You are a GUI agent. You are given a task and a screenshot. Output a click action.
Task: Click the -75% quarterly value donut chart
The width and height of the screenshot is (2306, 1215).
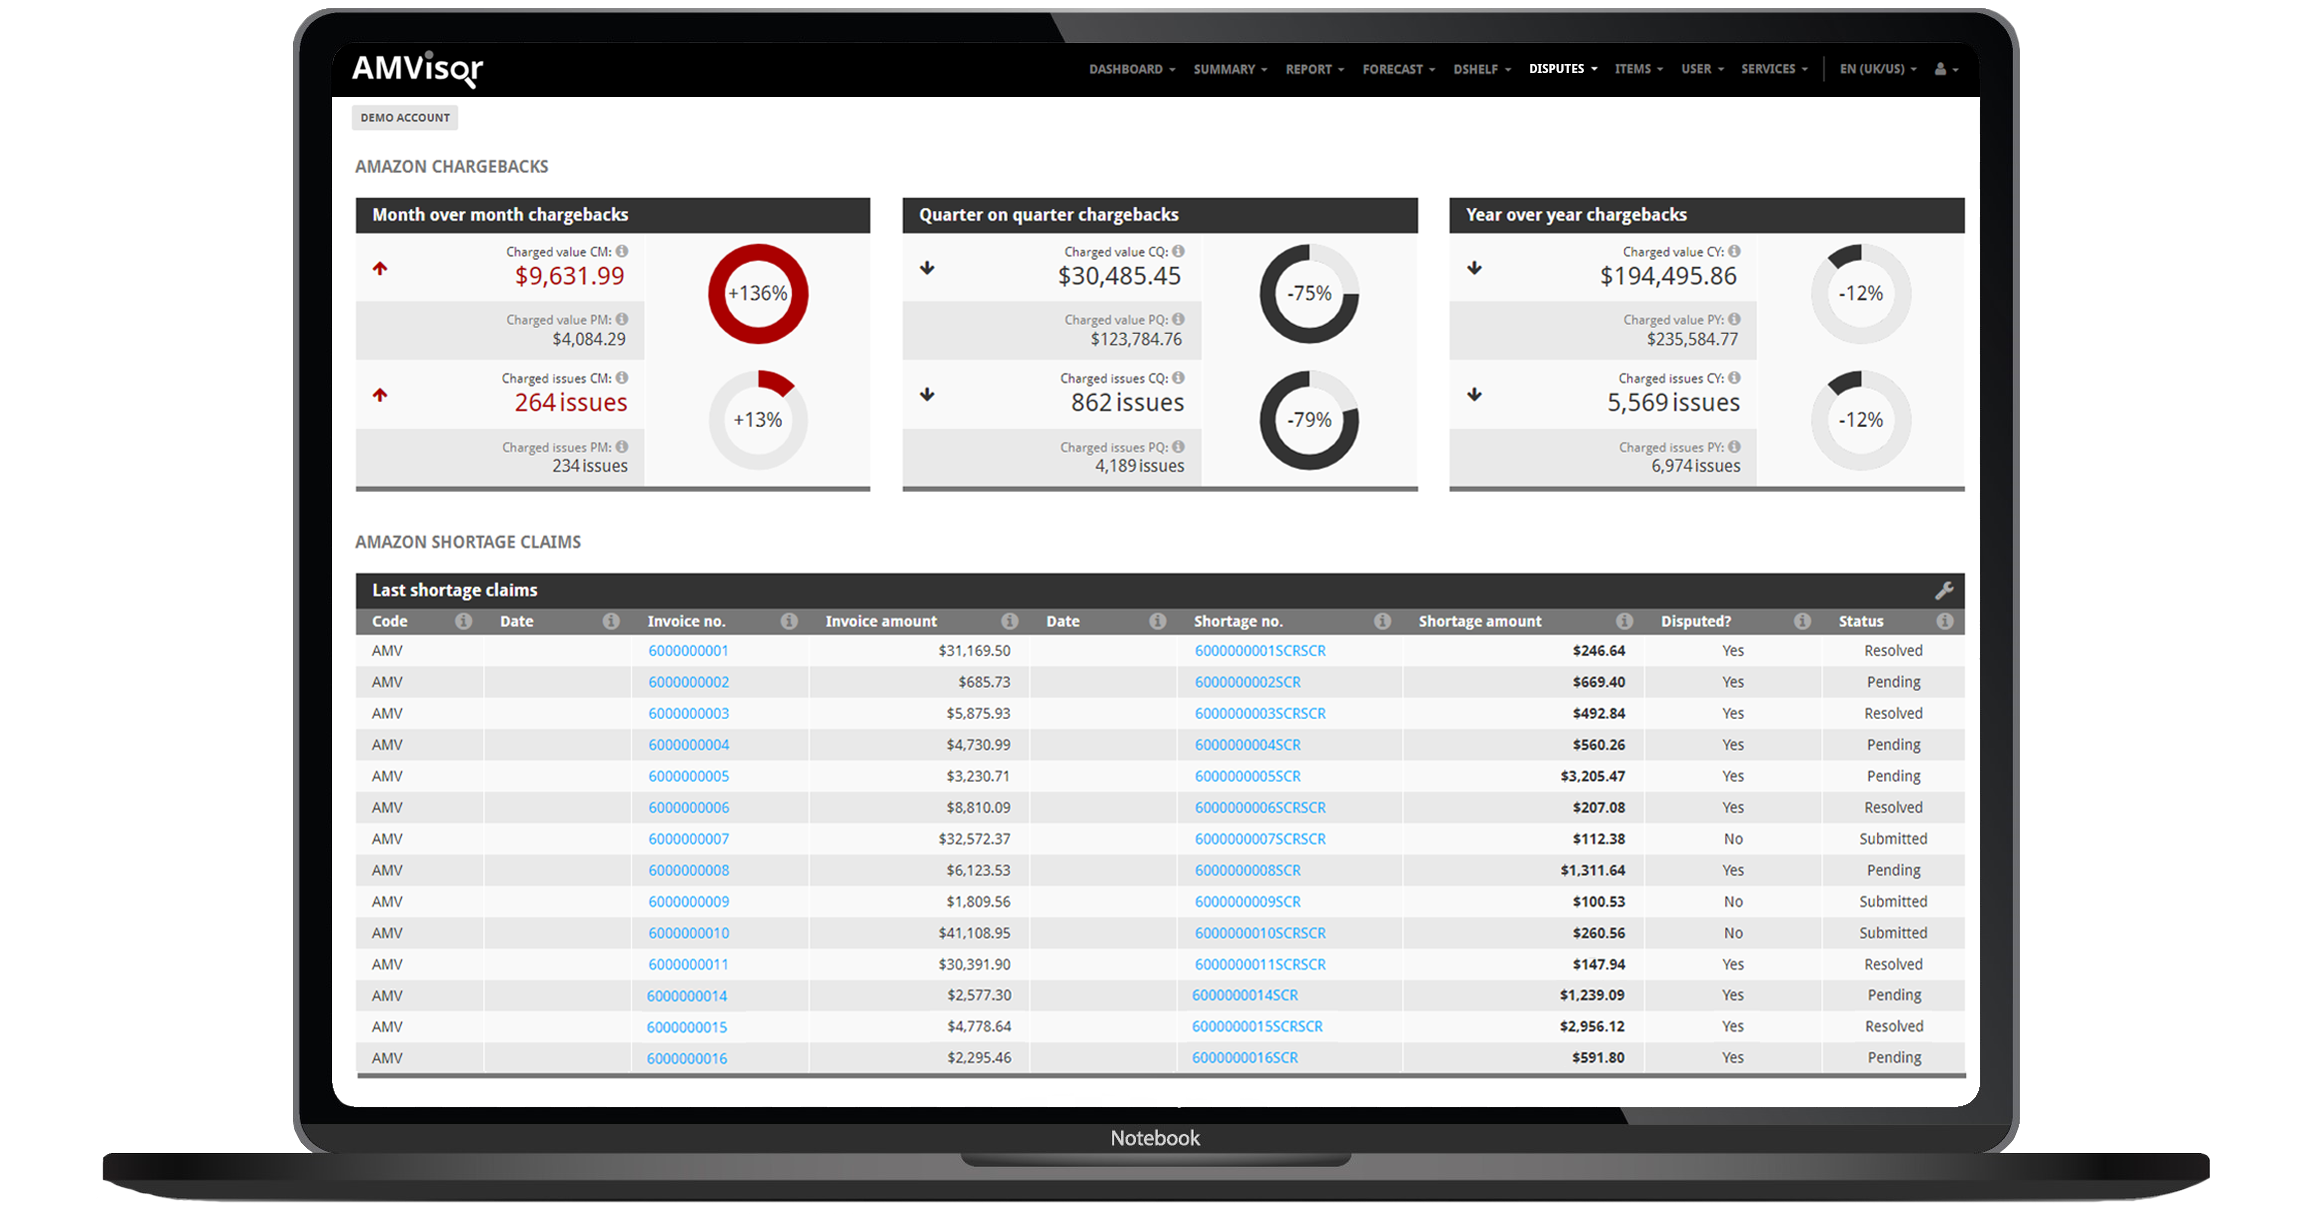coord(1308,293)
